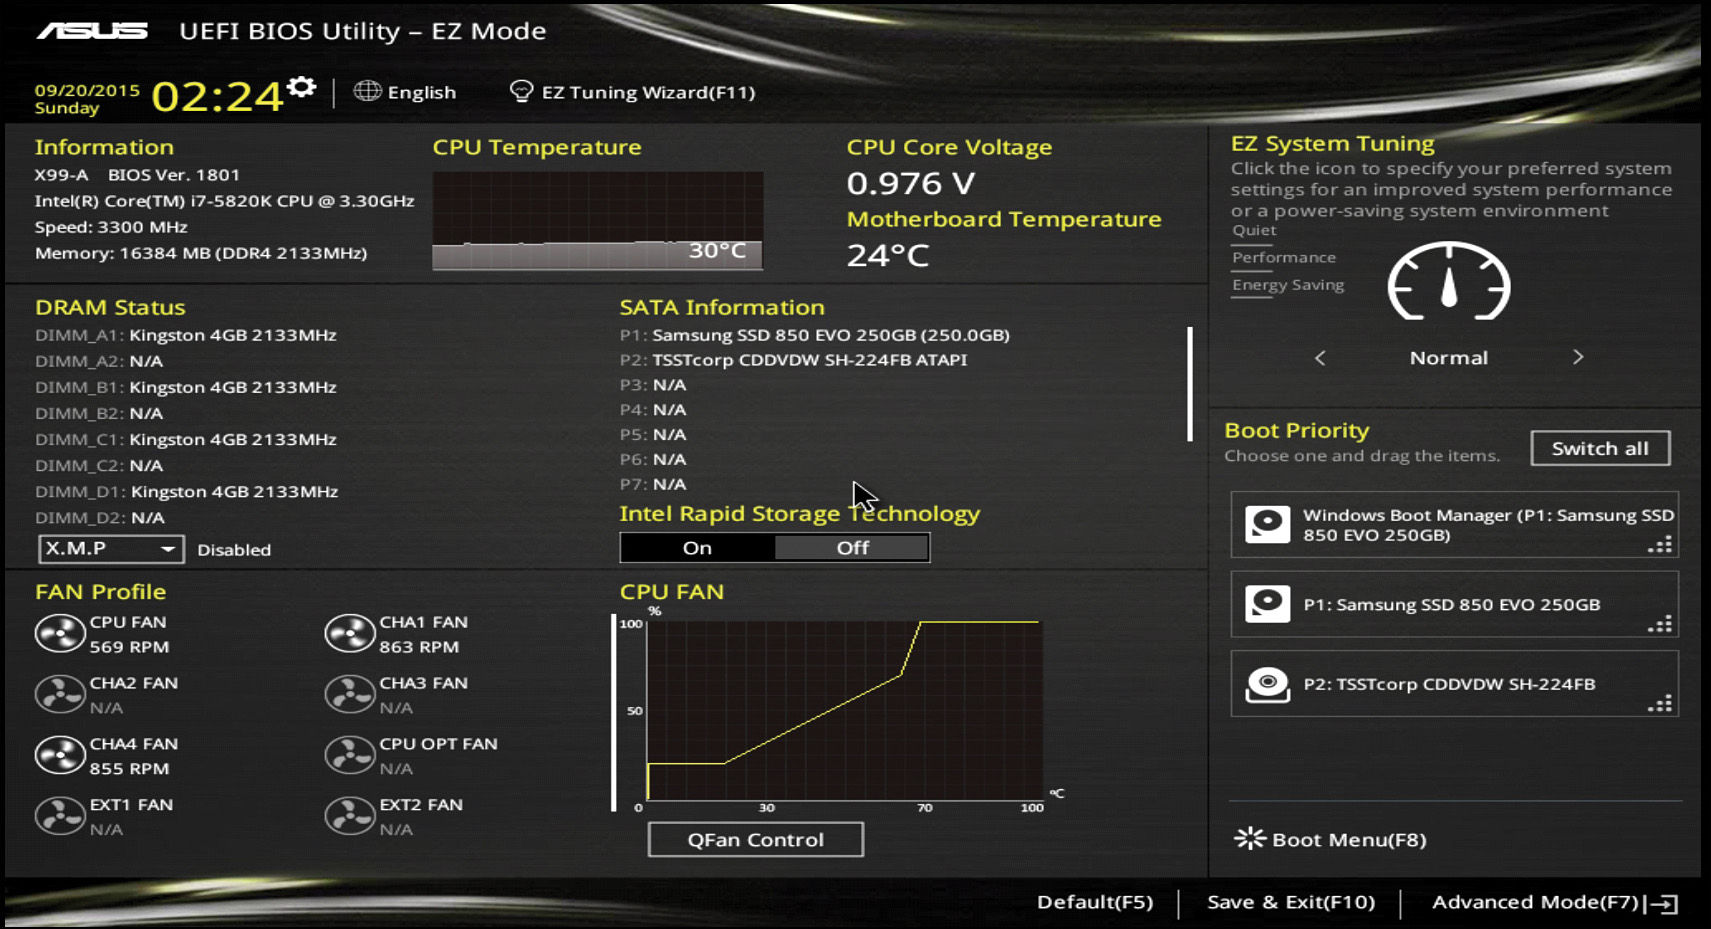Click Default(F5)
Image resolution: width=1711 pixels, height=929 pixels.
click(x=1095, y=902)
